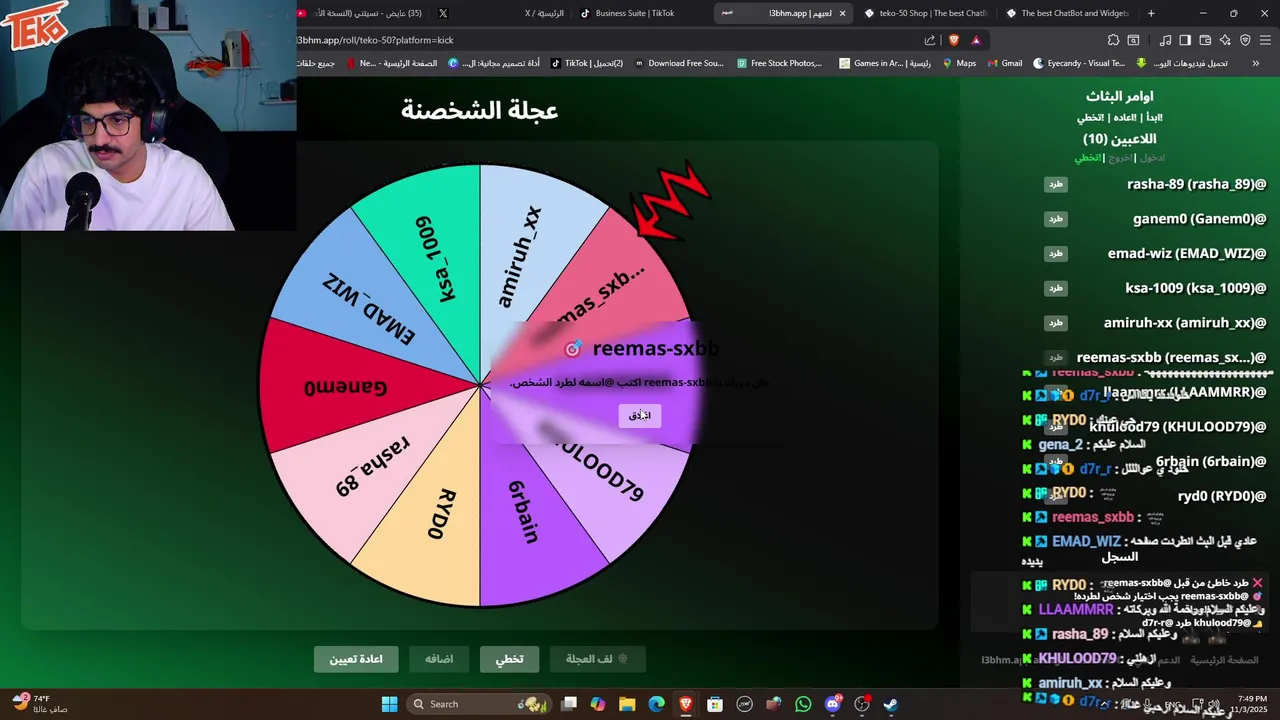Switch to The best ChatBot and Widgets tab
The height and width of the screenshot is (720, 1280).
click(x=1068, y=13)
